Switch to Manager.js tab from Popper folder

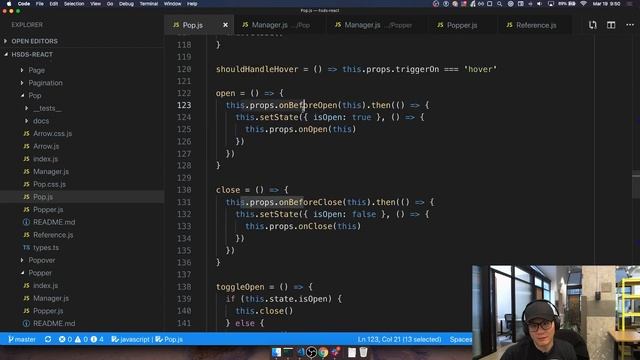pos(378,25)
